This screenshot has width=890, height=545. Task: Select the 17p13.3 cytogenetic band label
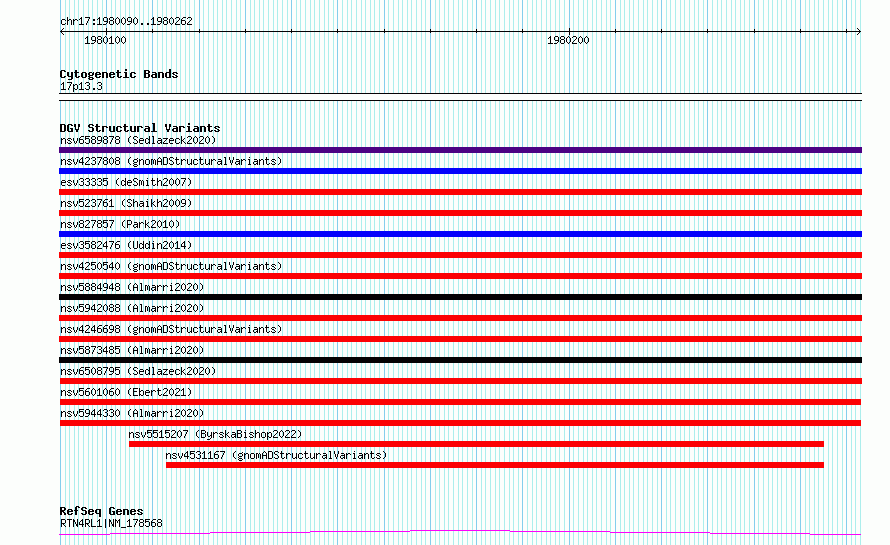pyautogui.click(x=81, y=86)
